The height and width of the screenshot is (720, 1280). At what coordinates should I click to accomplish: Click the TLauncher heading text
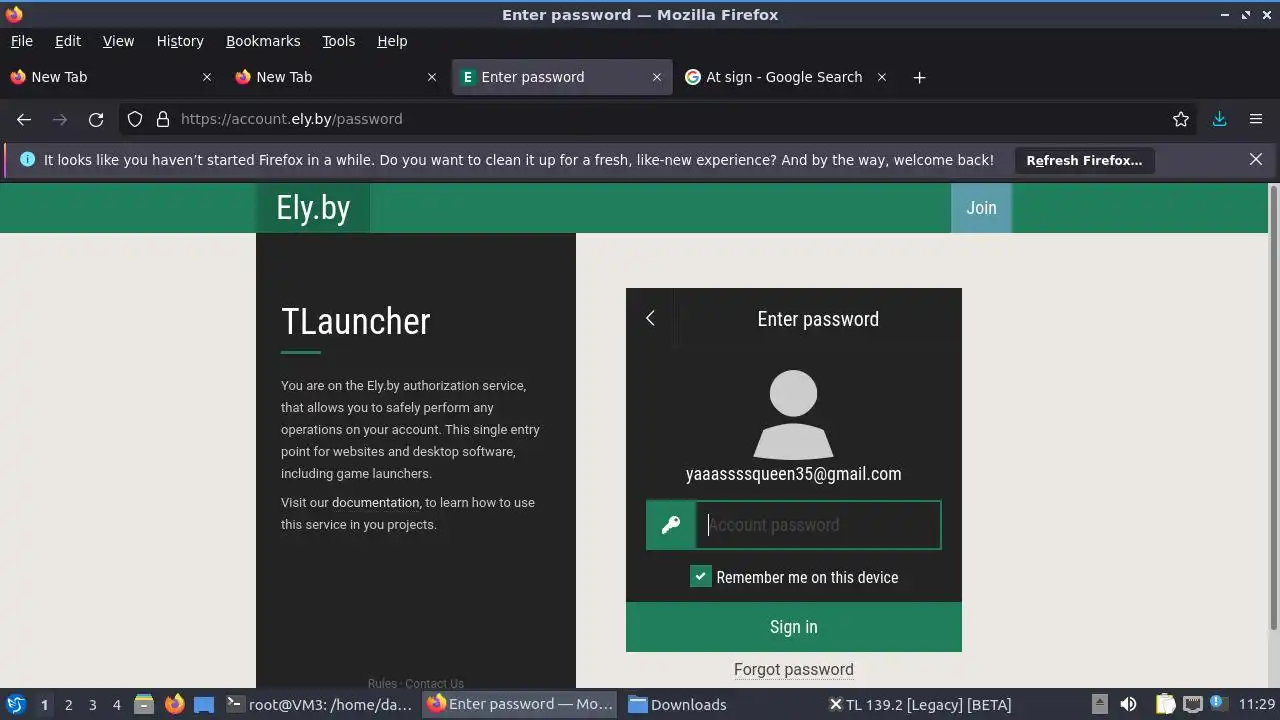point(355,321)
